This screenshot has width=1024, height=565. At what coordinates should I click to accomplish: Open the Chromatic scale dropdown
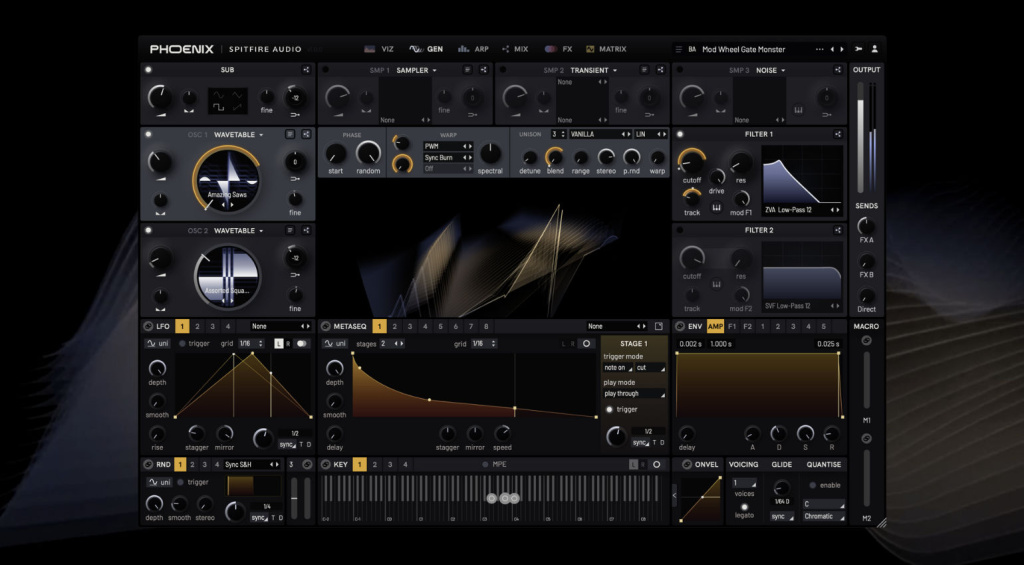click(824, 517)
